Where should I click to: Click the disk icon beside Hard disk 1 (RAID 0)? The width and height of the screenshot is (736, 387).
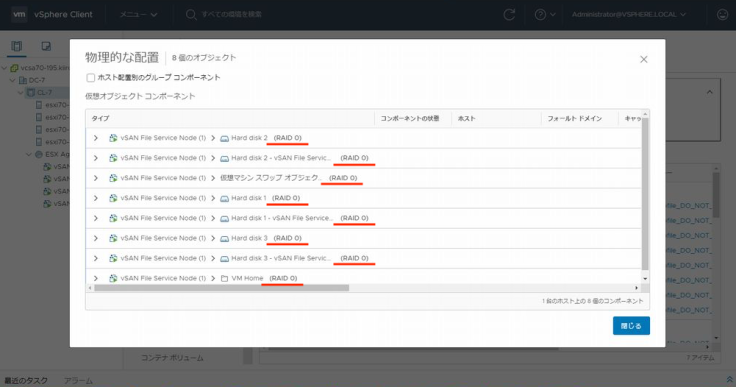(224, 198)
